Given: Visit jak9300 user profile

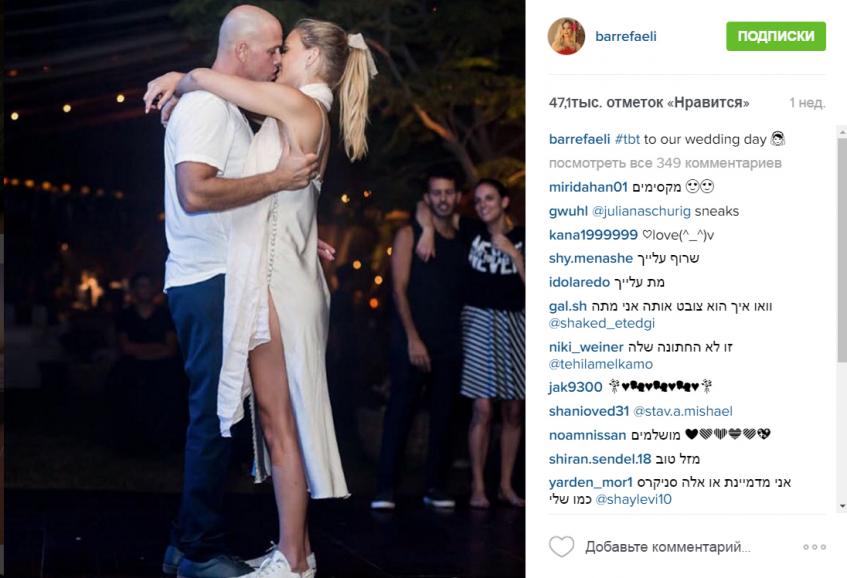Looking at the screenshot, I should click(x=575, y=387).
